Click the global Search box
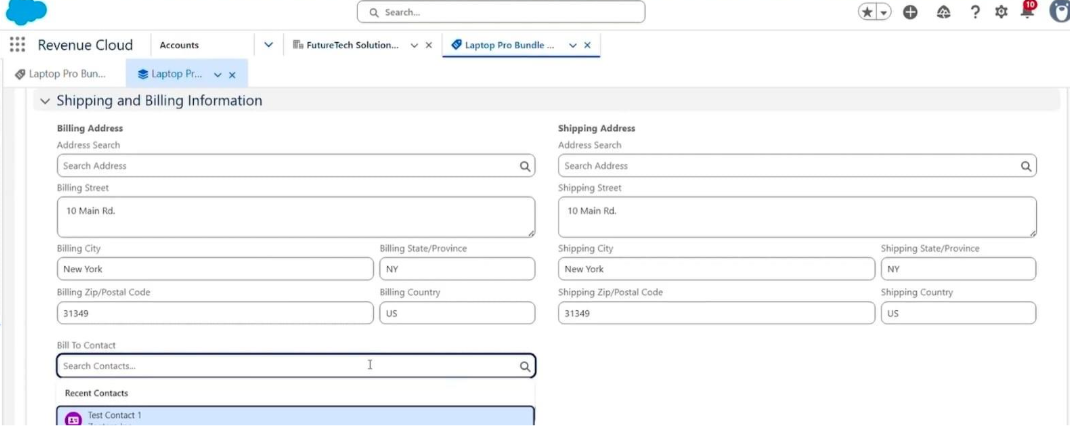 coord(501,12)
